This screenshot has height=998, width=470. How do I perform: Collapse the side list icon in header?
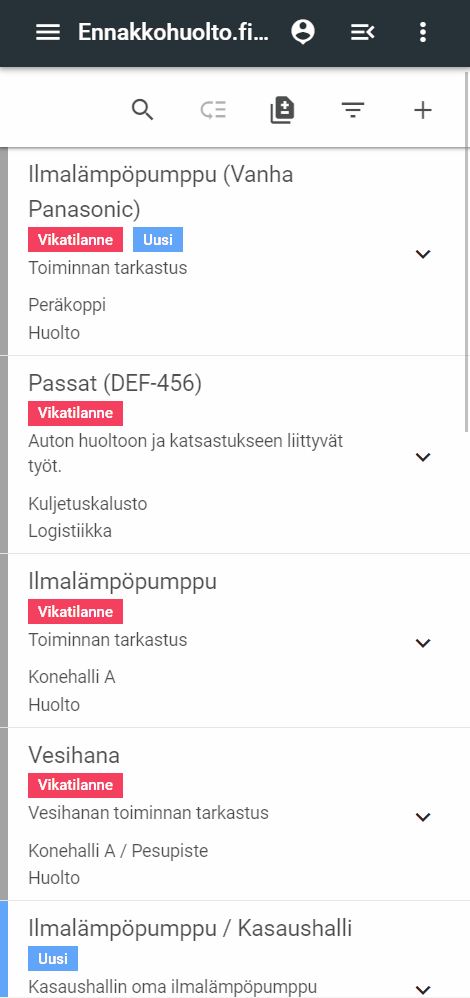point(362,32)
